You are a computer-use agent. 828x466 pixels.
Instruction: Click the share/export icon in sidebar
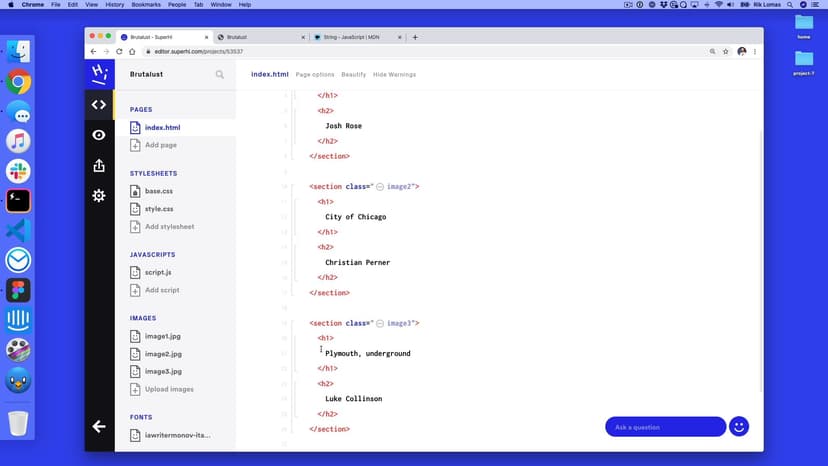98,166
